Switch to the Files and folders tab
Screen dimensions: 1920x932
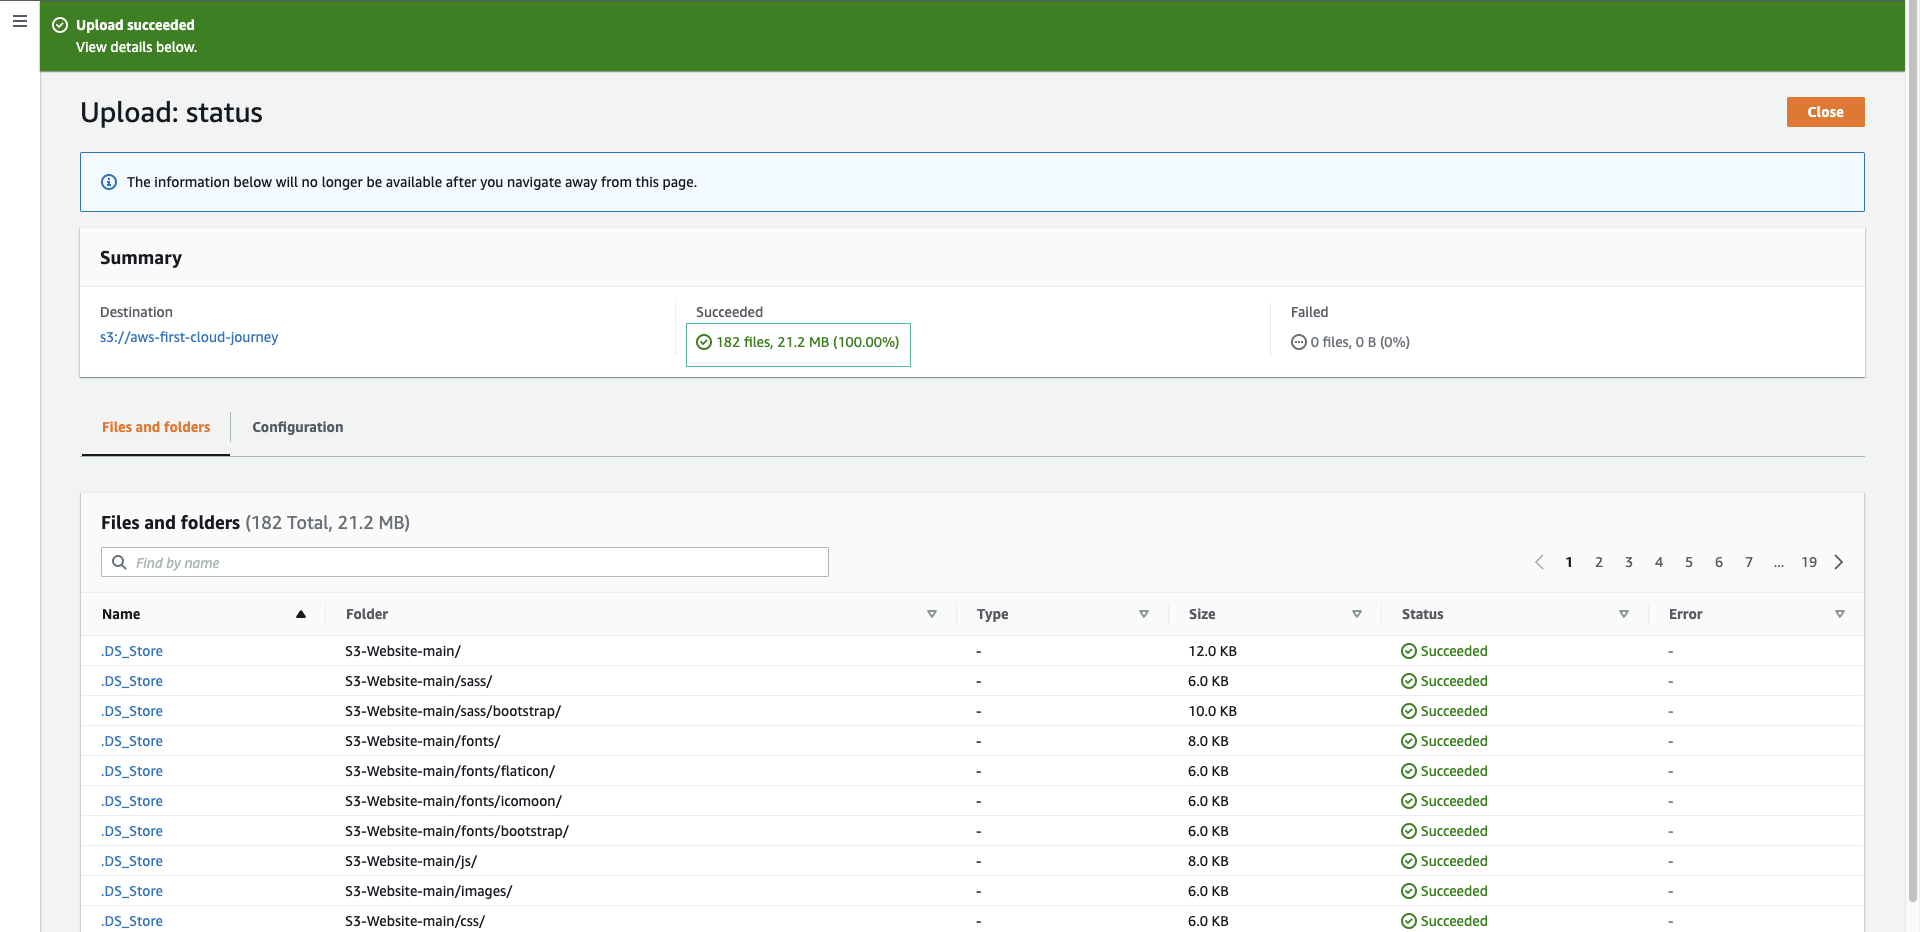click(x=156, y=427)
